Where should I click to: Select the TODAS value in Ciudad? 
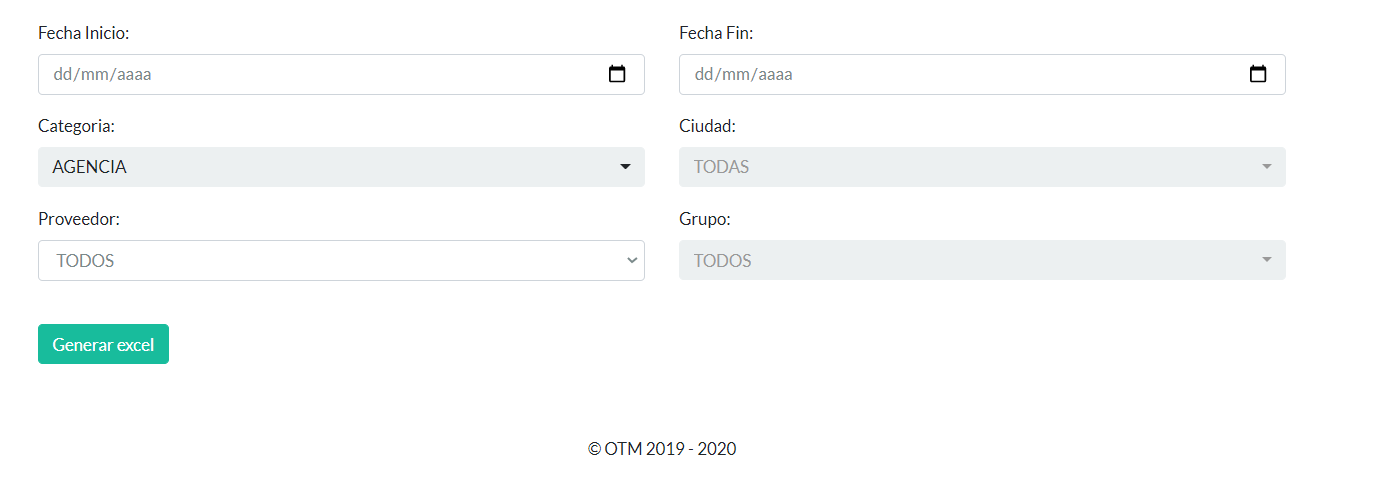pos(721,167)
